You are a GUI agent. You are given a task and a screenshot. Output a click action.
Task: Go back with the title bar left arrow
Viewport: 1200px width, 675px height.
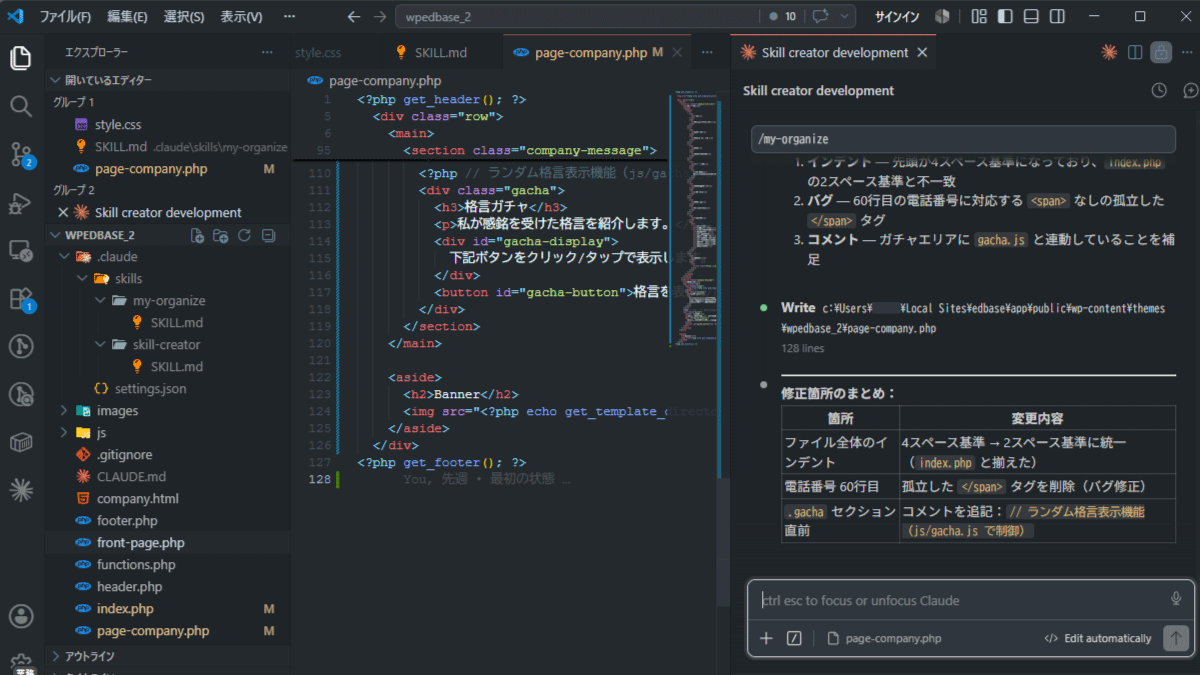353,17
